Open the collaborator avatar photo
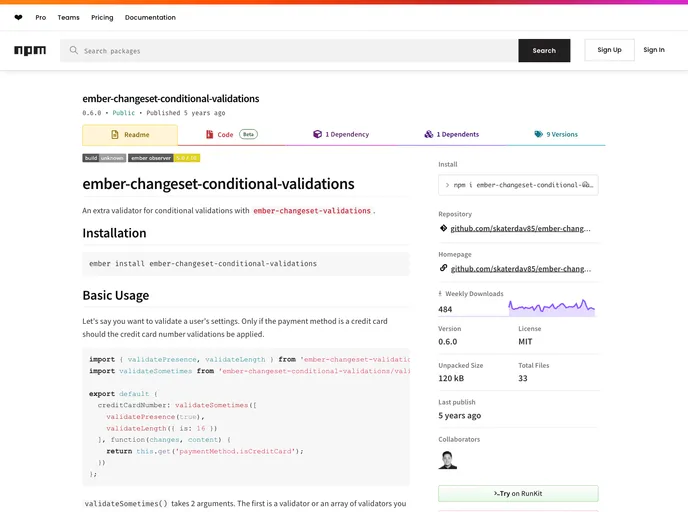The width and height of the screenshot is (688, 512). [448, 460]
